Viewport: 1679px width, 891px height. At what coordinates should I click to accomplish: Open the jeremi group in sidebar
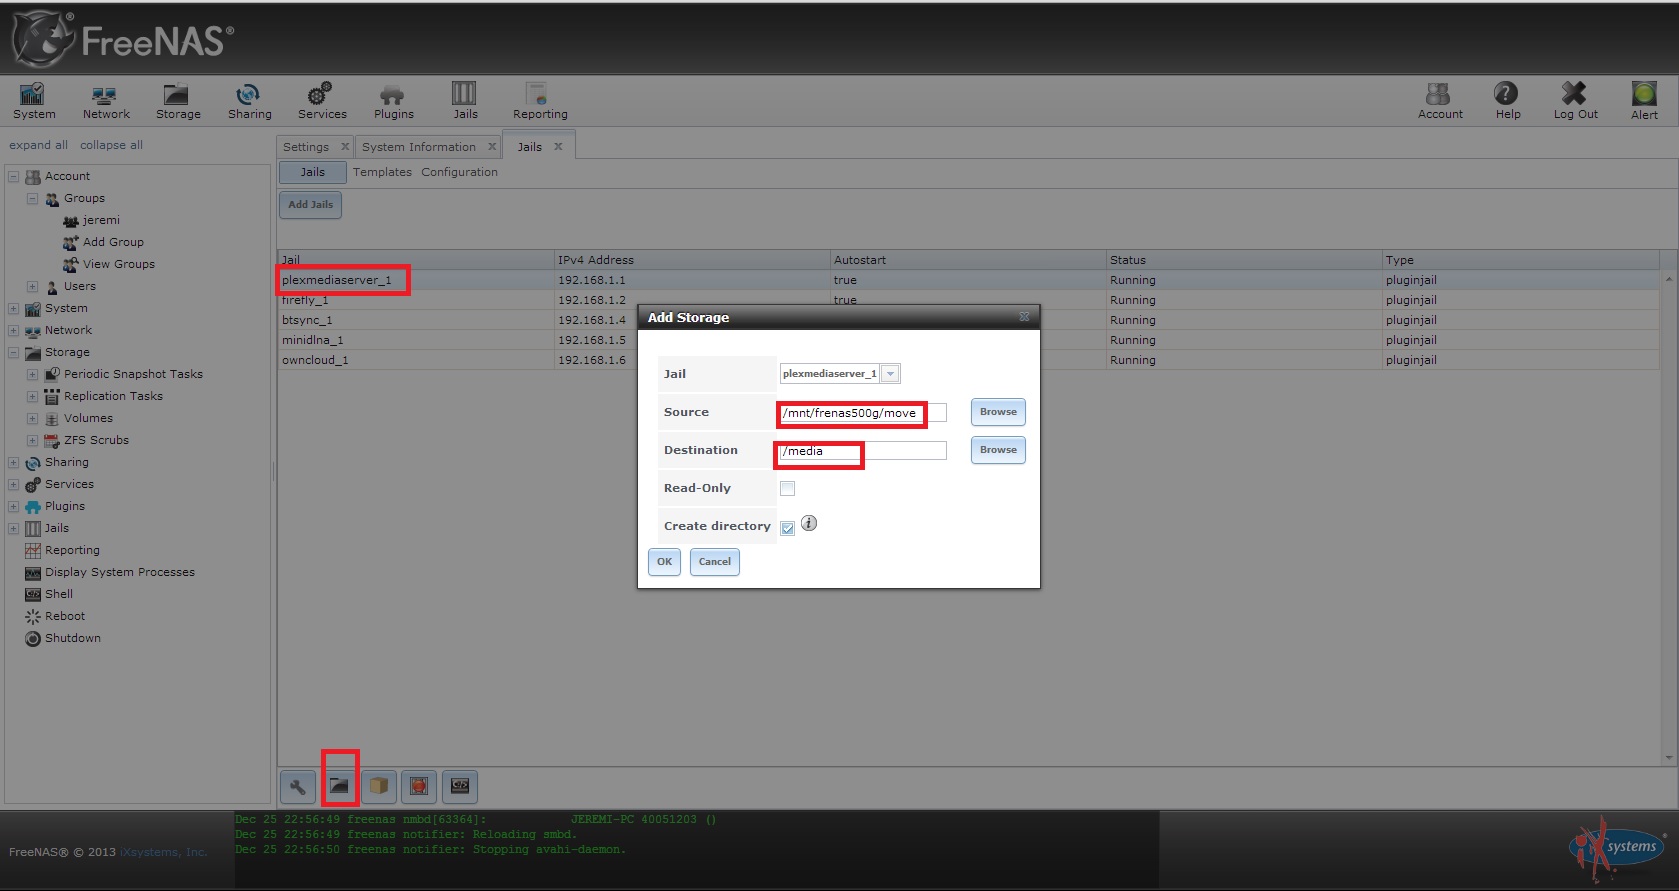tap(101, 220)
